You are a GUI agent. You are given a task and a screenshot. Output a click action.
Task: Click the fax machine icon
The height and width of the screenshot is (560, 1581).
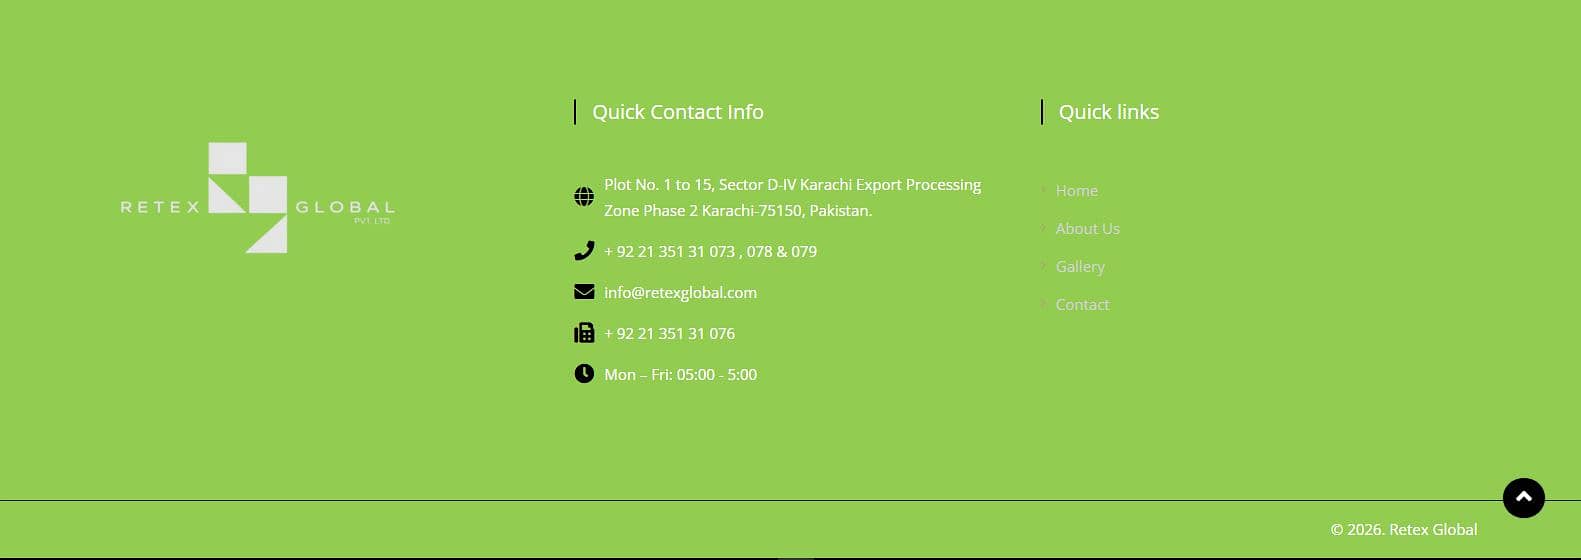584,333
